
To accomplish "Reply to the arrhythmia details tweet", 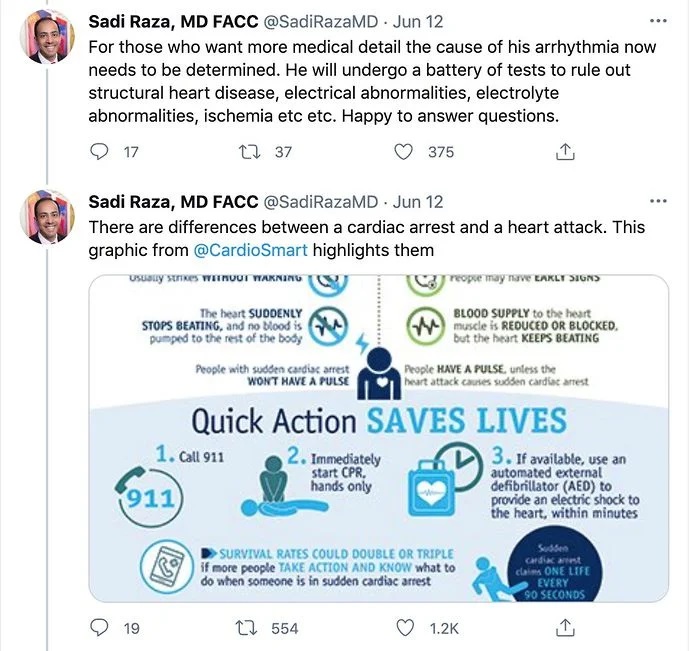I will [x=99, y=151].
